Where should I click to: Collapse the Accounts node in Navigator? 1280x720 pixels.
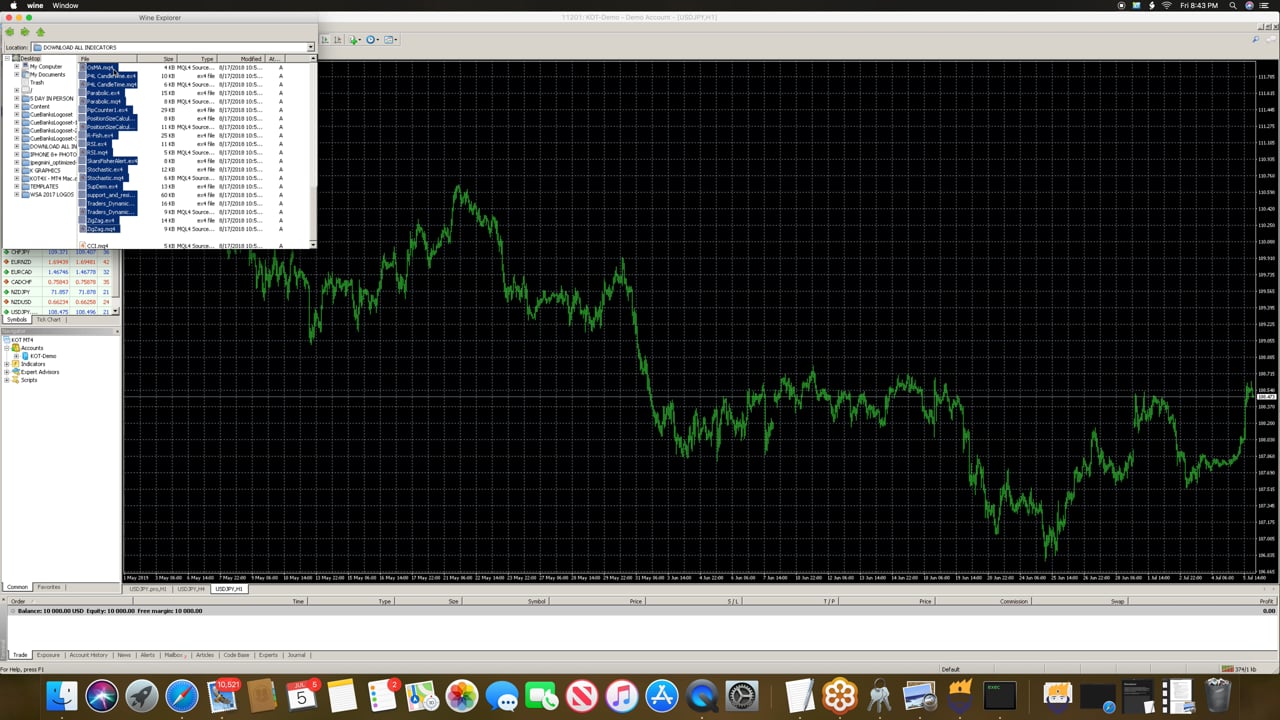click(x=7, y=348)
